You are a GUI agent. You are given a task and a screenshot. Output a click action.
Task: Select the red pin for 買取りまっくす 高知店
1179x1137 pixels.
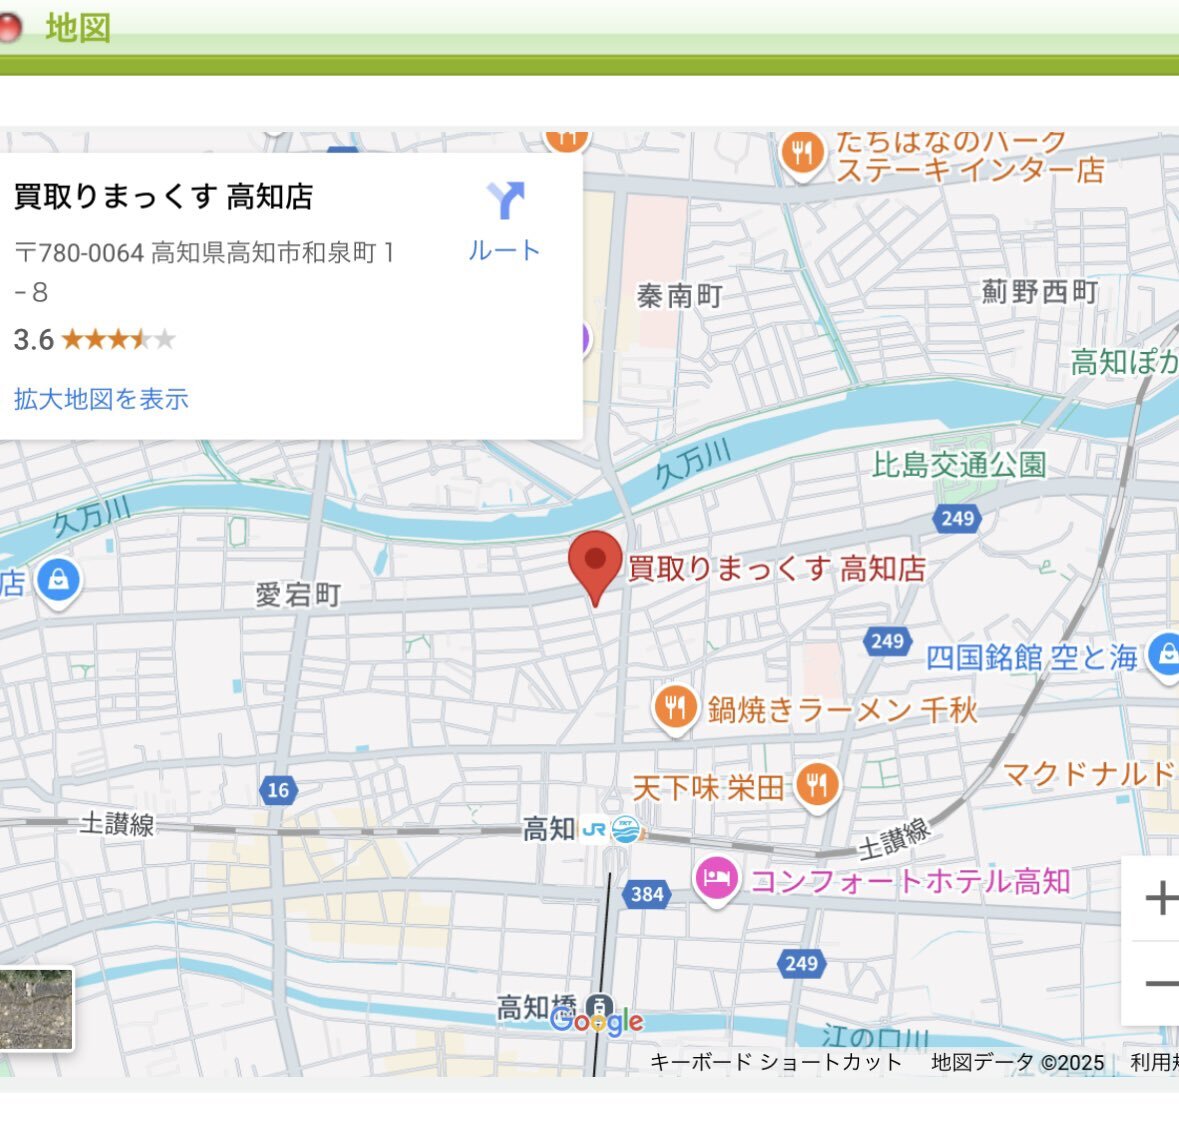click(x=595, y=567)
